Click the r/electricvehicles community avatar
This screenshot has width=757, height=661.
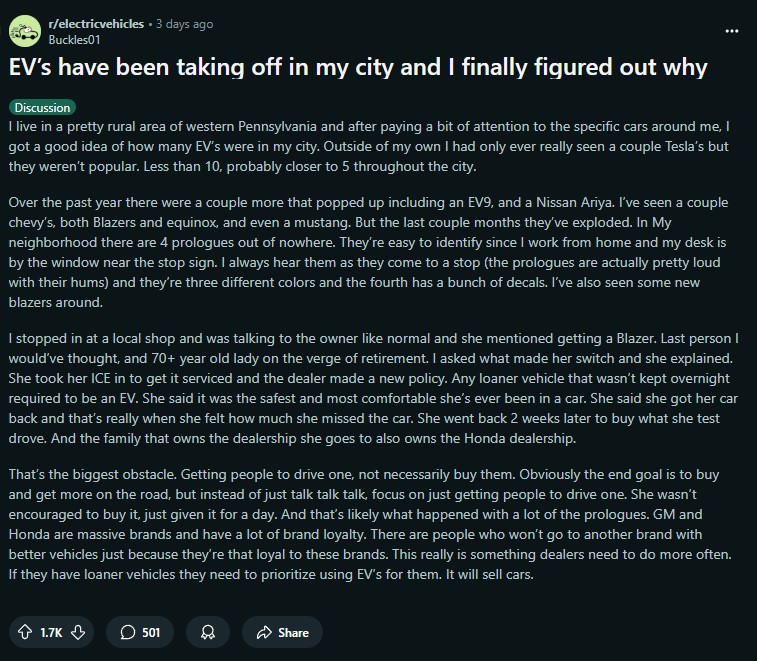click(25, 31)
